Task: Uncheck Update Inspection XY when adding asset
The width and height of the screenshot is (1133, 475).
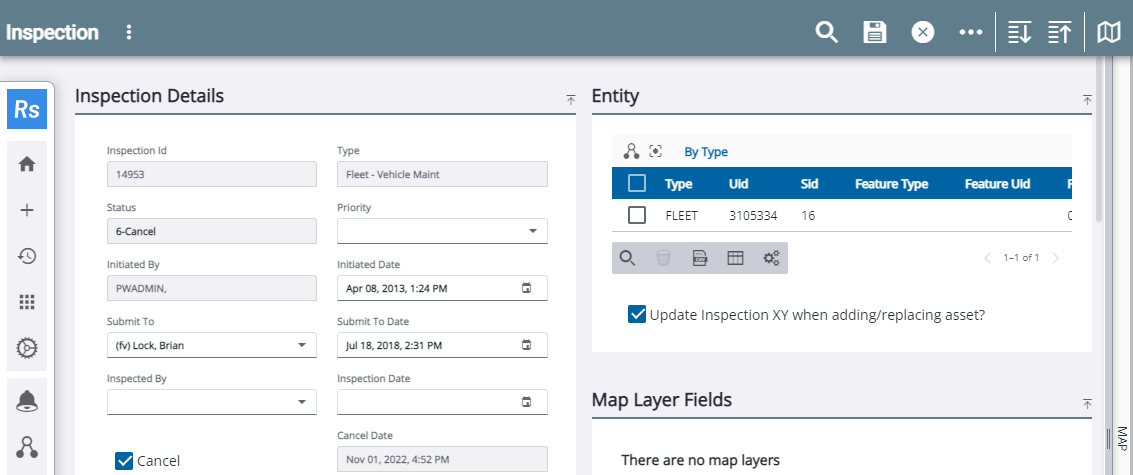Action: (x=637, y=314)
